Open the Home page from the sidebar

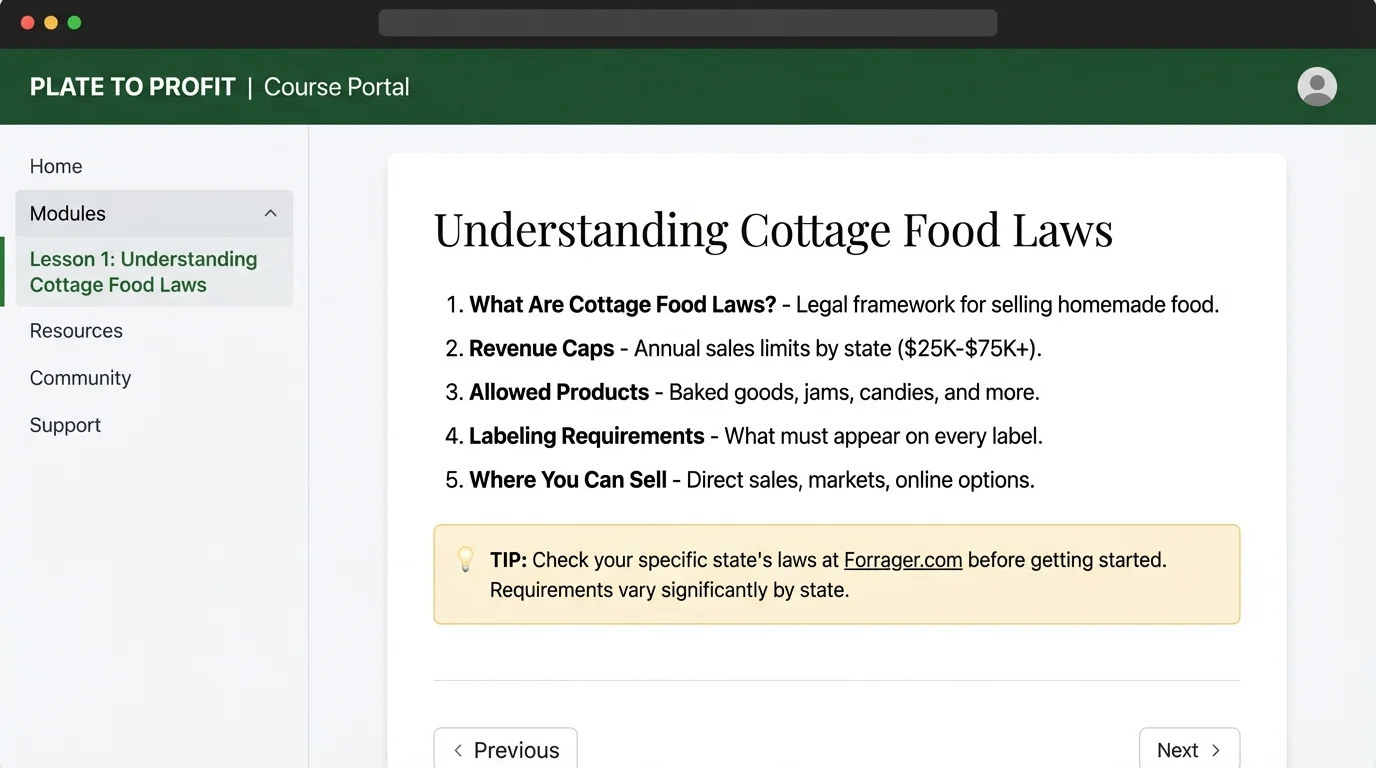[x=55, y=166]
